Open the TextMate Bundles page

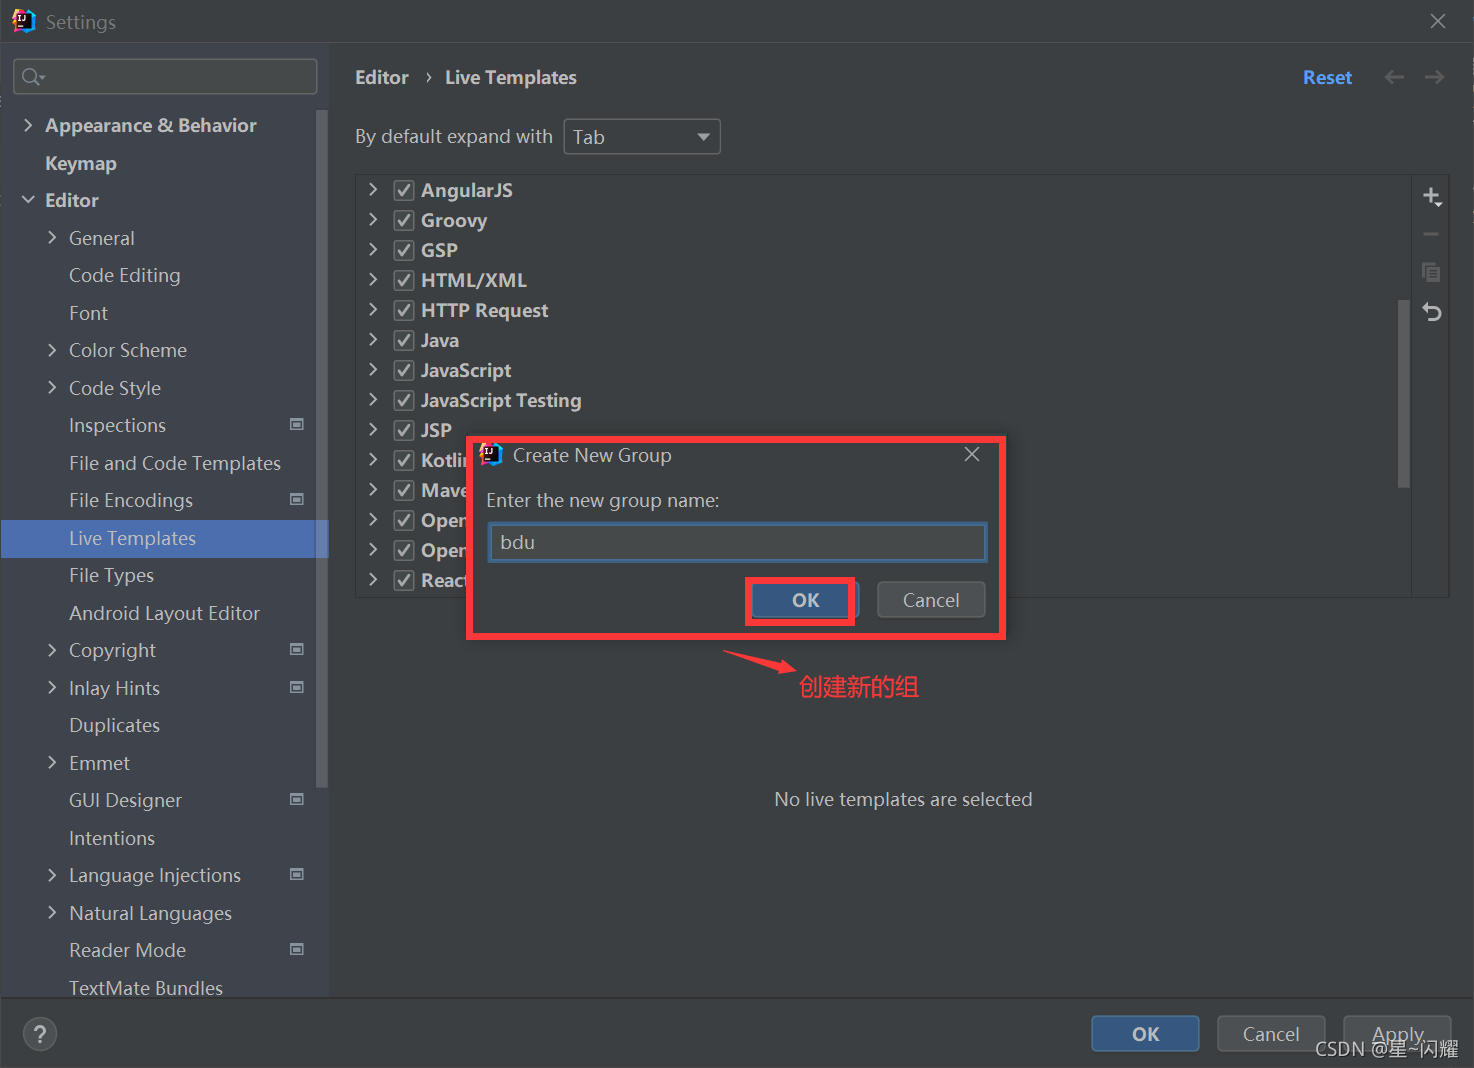point(146,987)
